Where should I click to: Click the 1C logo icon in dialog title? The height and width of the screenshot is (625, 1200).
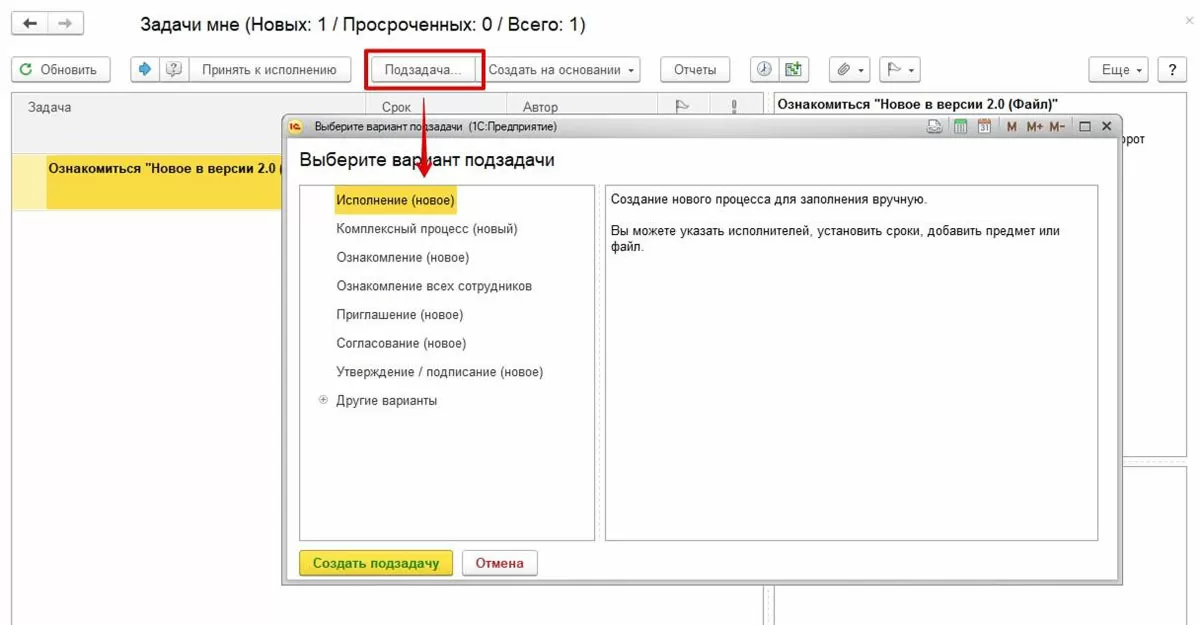point(295,127)
